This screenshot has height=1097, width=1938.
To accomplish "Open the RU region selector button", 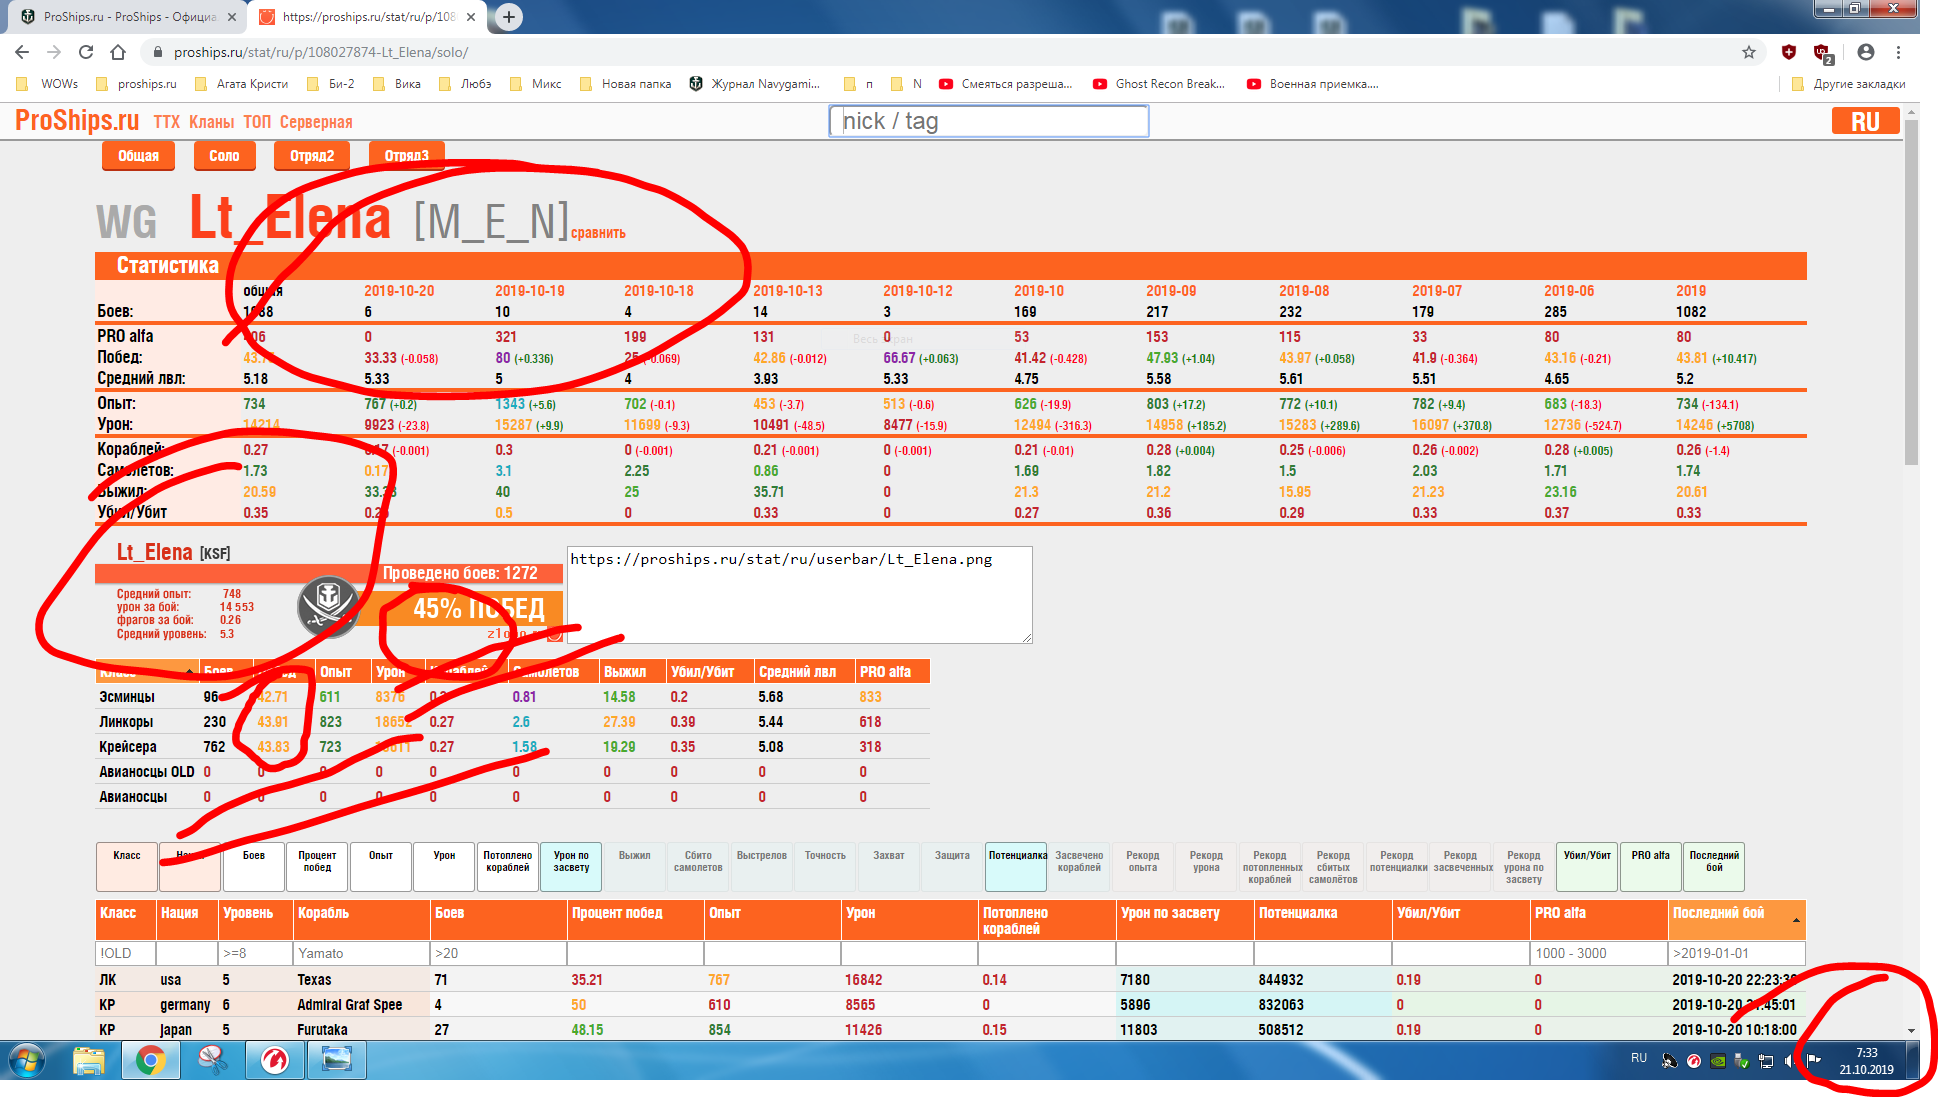I will pyautogui.click(x=1865, y=121).
